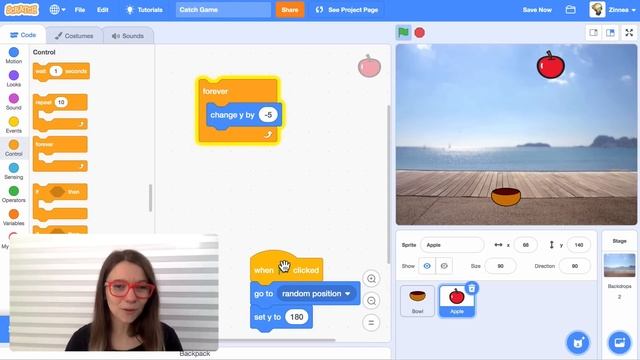
Task: Select the Sensing block category
Action: 13,171
